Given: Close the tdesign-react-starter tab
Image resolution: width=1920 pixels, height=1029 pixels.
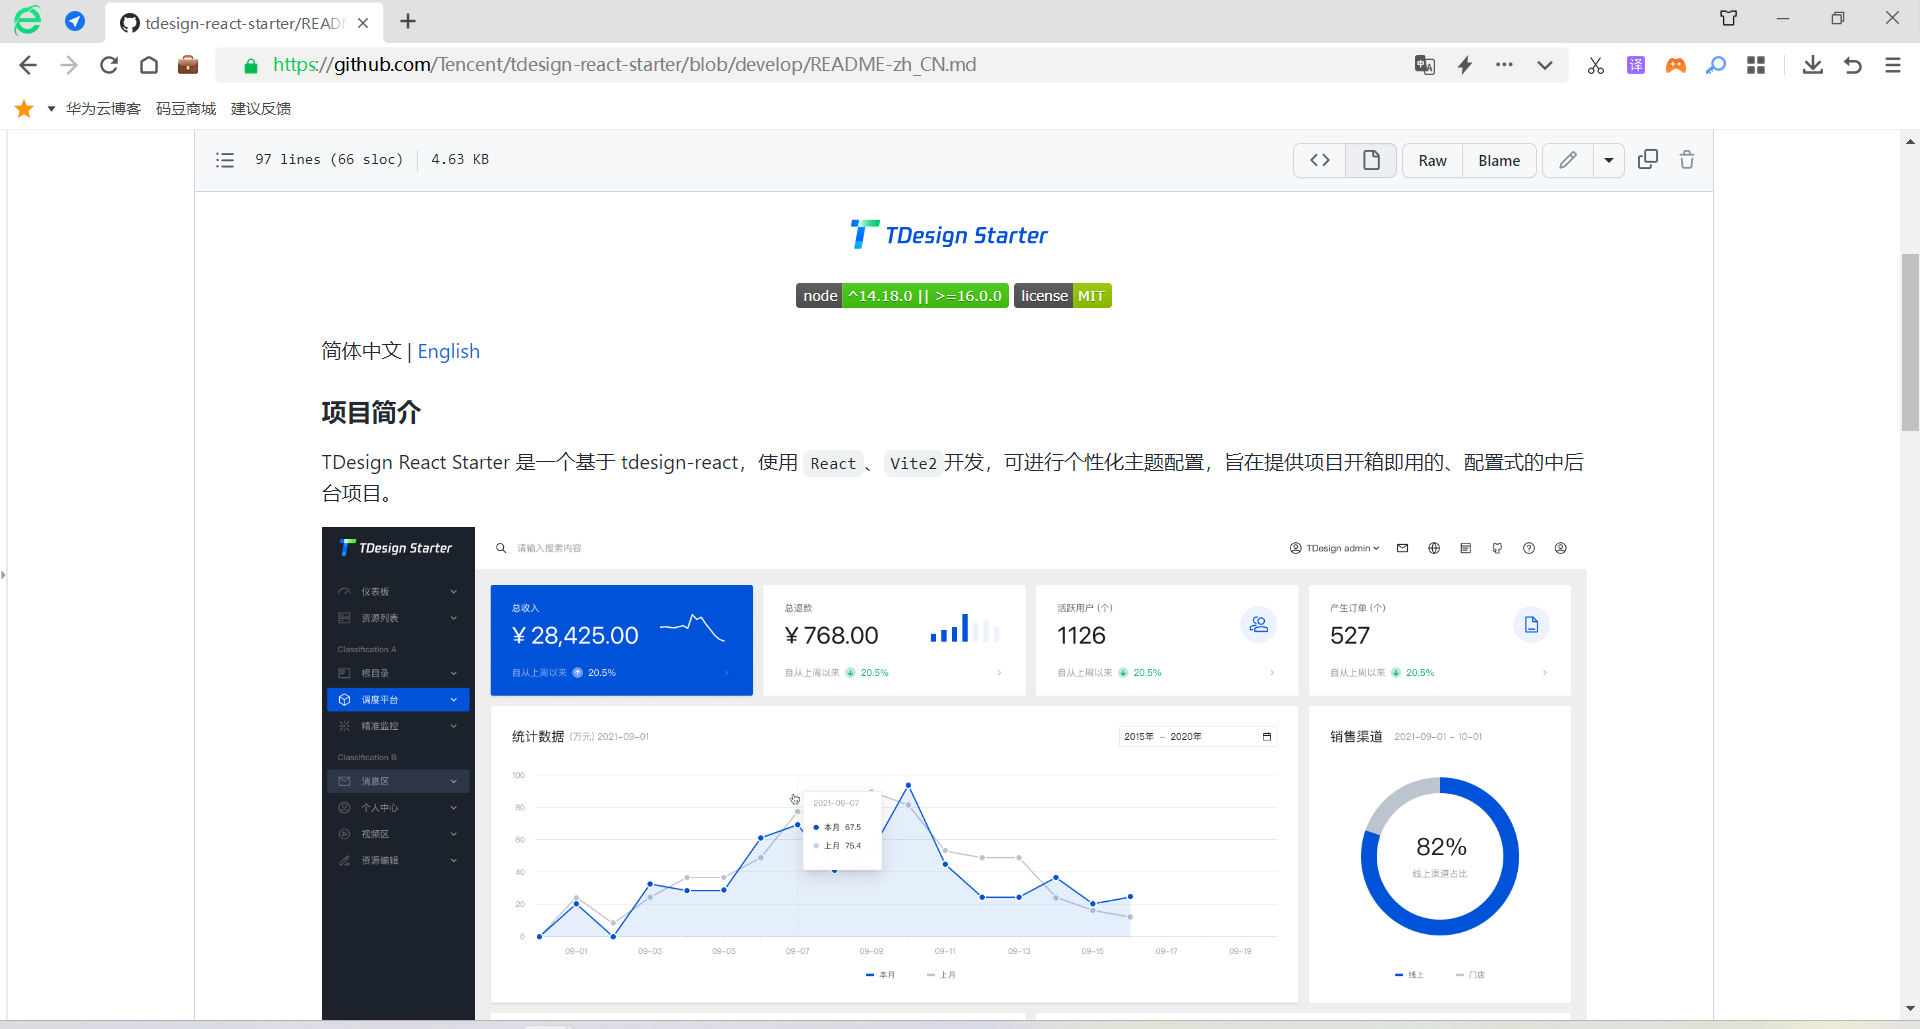Looking at the screenshot, I should (x=363, y=23).
